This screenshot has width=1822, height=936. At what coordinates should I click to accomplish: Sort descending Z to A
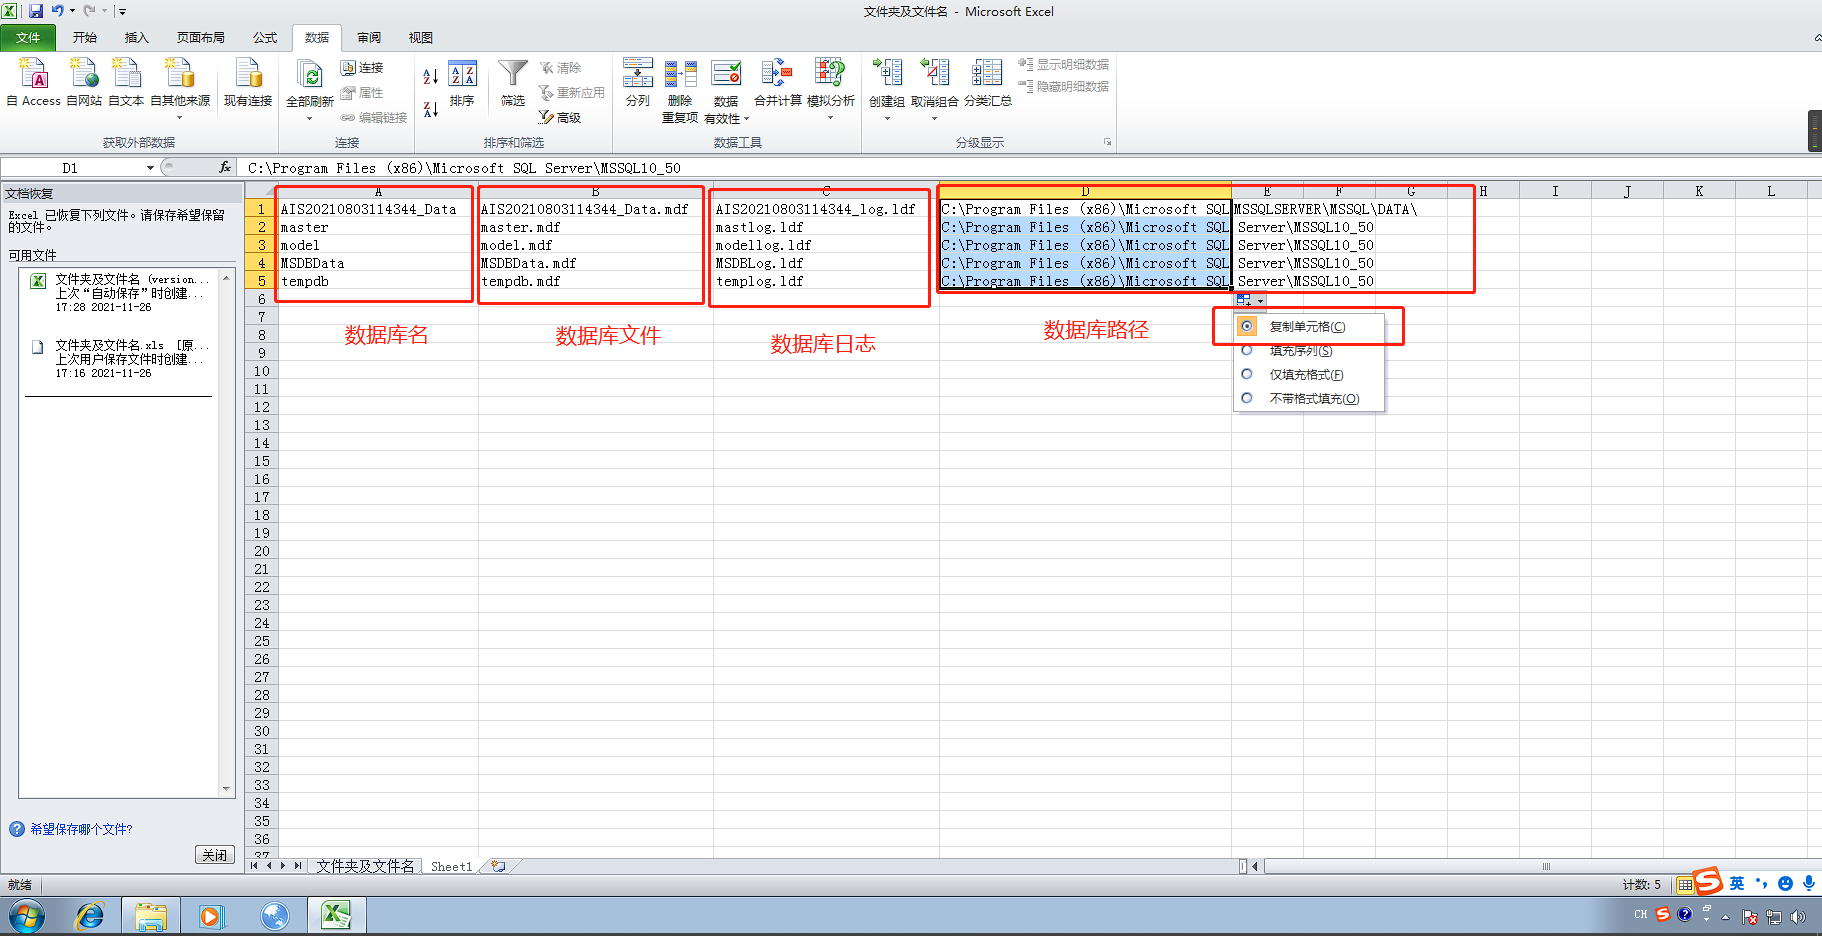pos(430,109)
